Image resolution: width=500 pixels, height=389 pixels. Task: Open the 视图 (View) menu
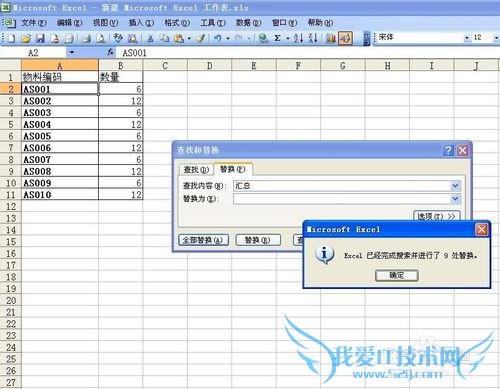pos(105,23)
